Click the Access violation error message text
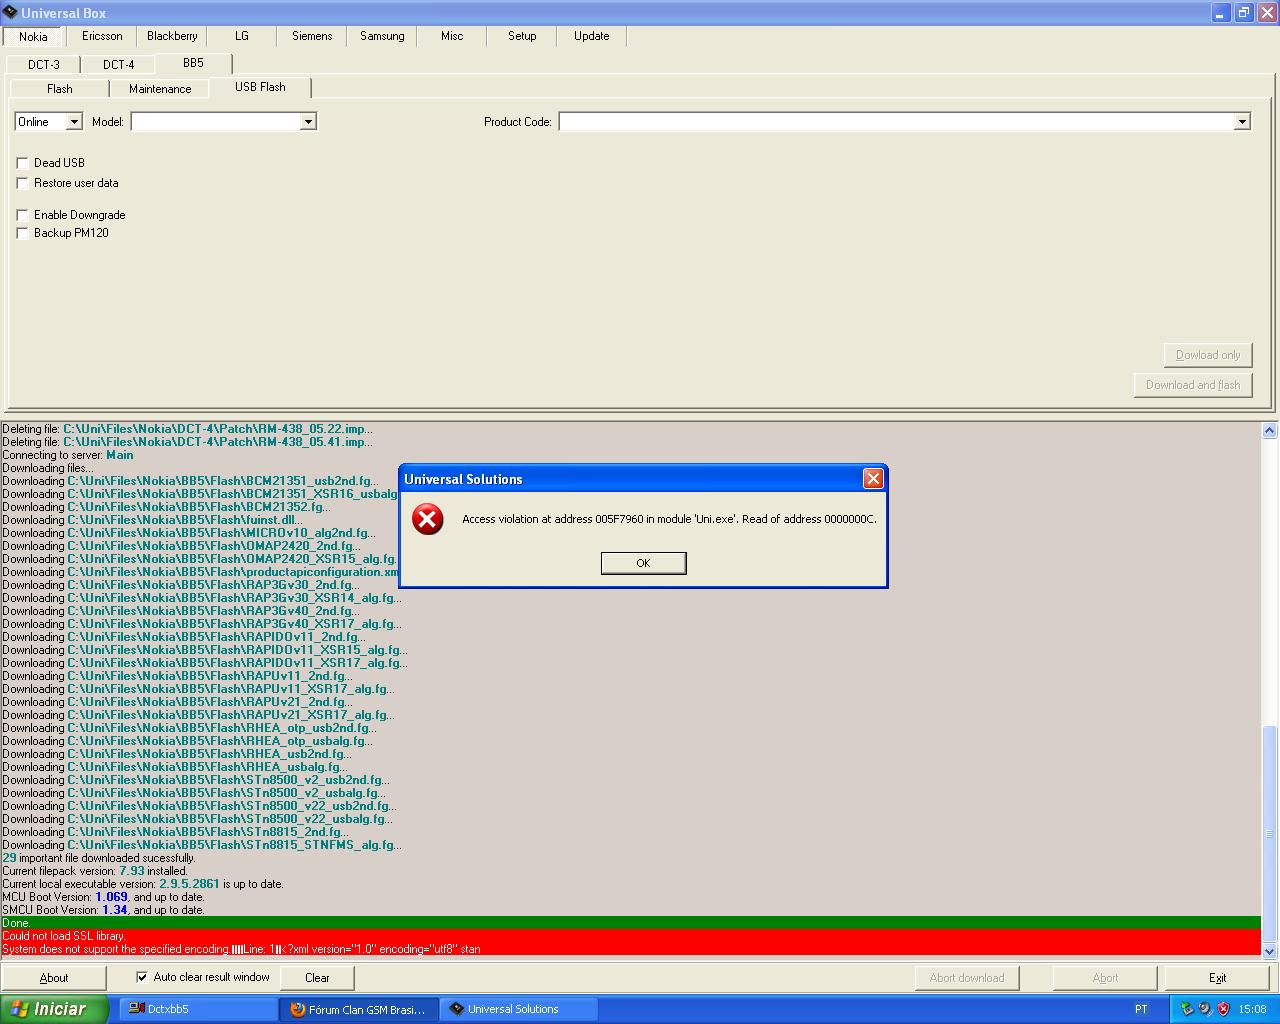This screenshot has height=1024, width=1280. pos(669,519)
